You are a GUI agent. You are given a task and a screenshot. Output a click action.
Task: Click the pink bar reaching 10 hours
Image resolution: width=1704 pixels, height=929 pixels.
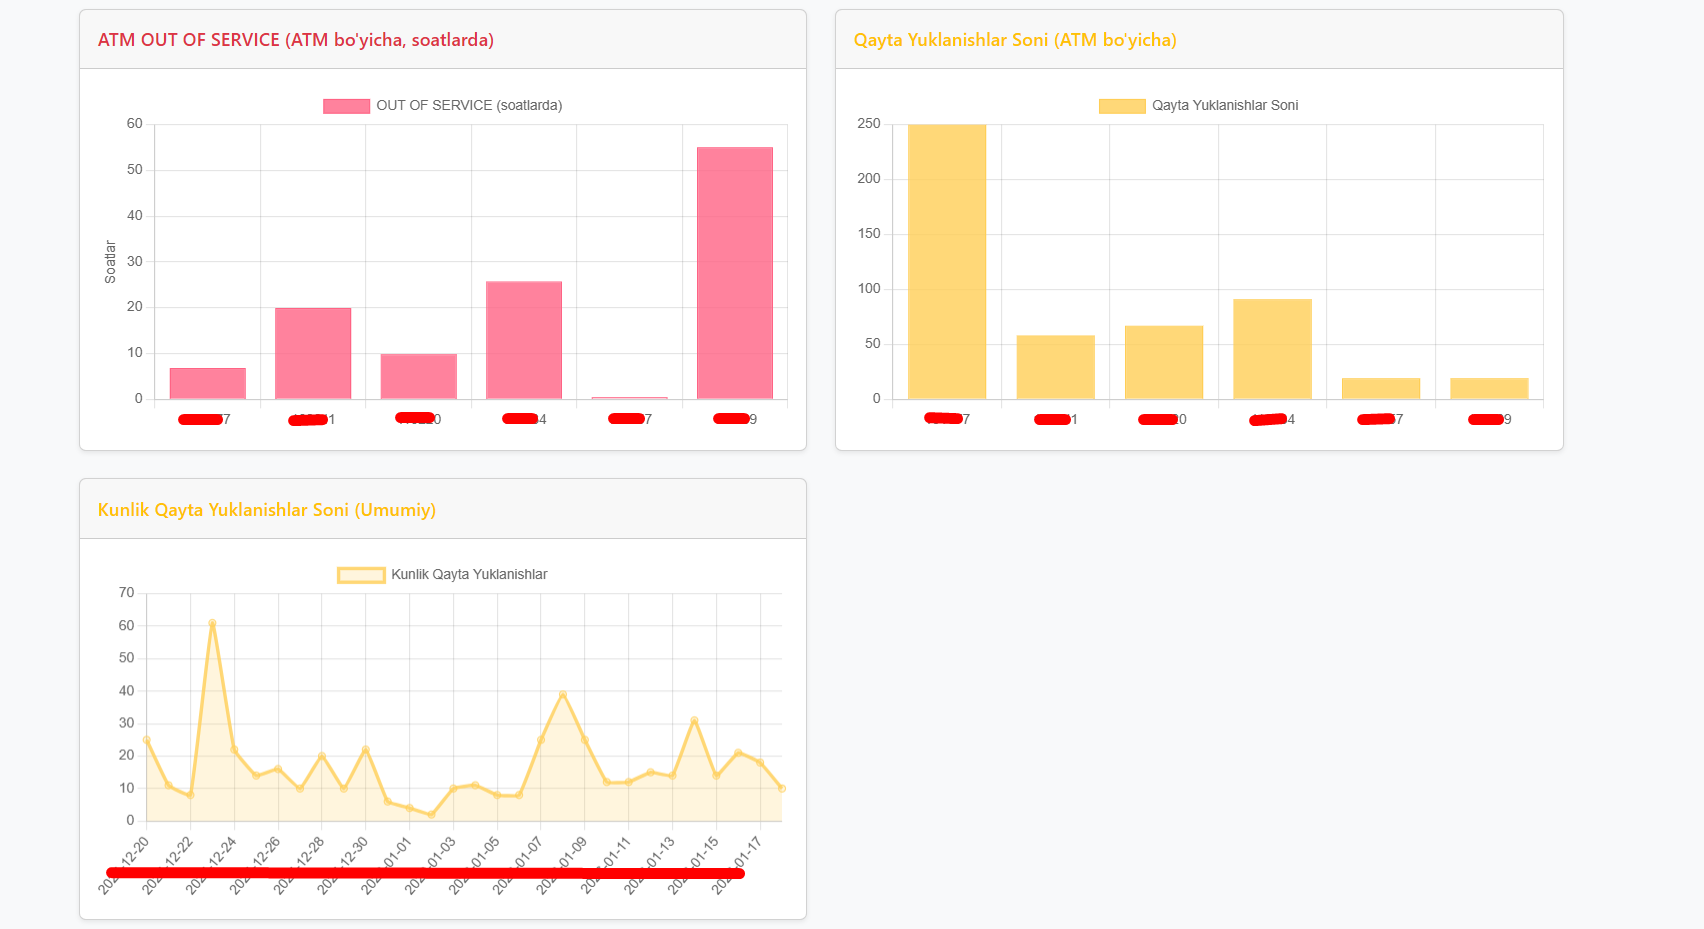[x=419, y=377]
